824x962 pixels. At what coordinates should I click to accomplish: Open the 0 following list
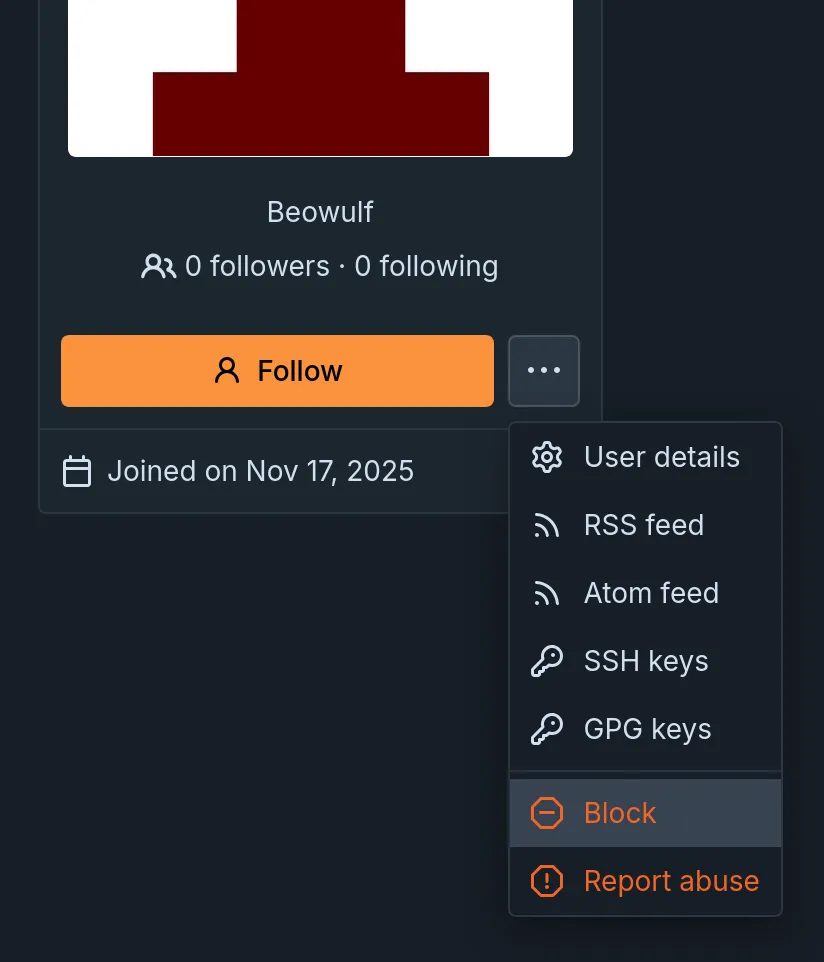pyautogui.click(x=424, y=266)
